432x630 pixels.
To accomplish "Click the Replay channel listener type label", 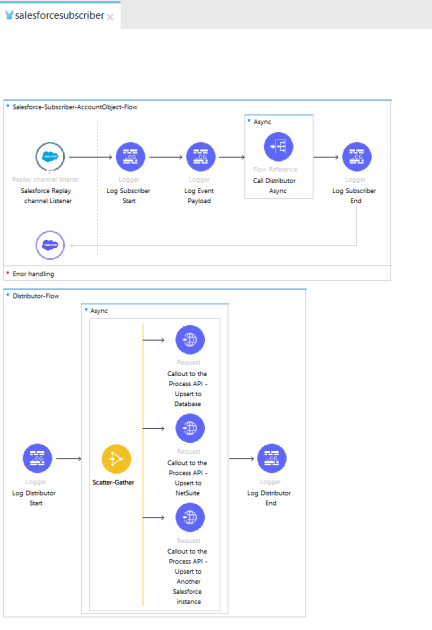I will point(46,180).
